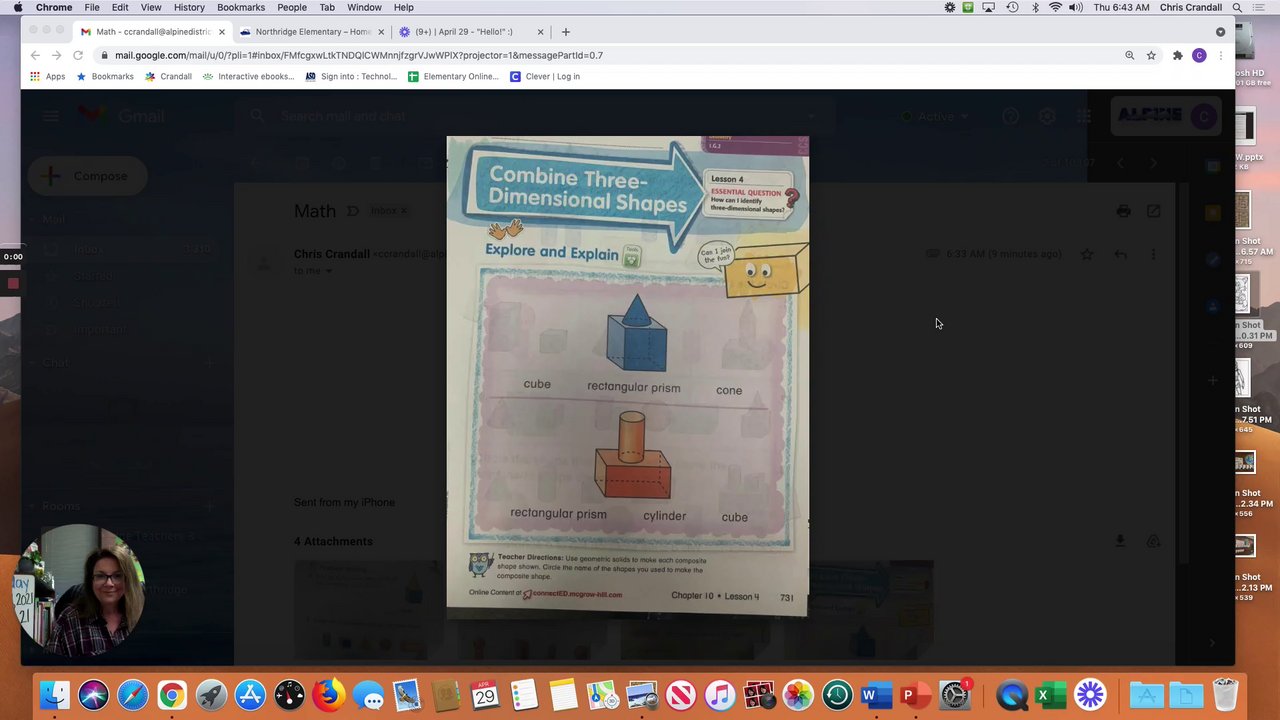Open Microsoft Excel from the Dock
This screenshot has width=1280, height=720.
click(1050, 694)
